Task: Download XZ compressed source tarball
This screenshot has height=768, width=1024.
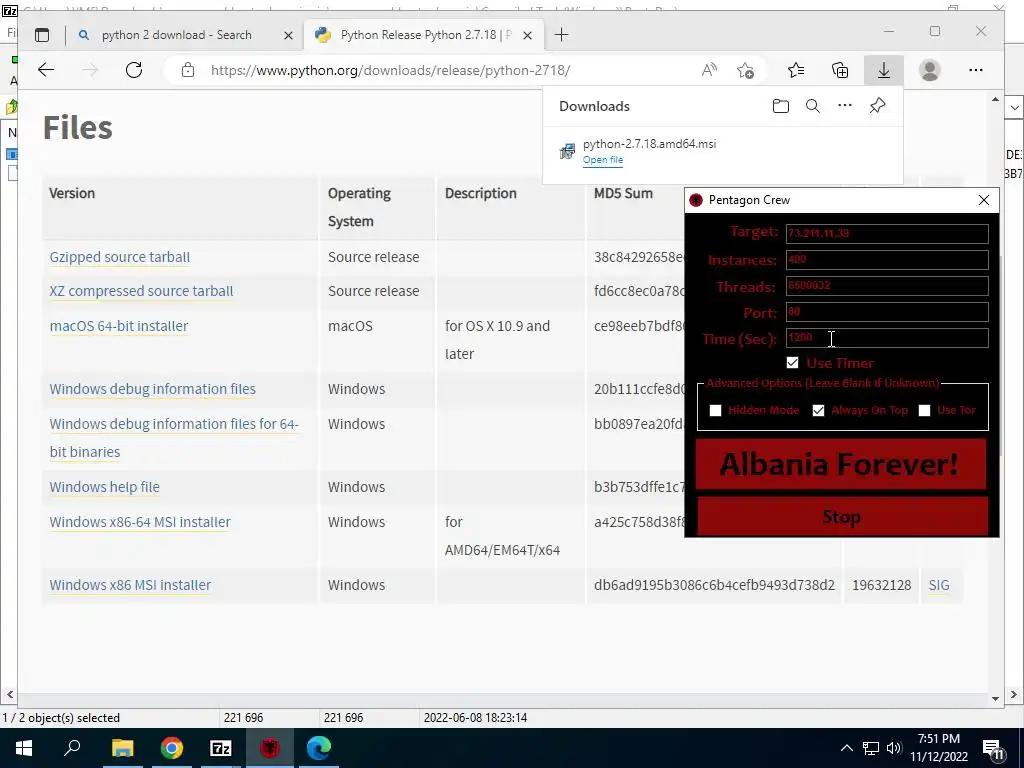Action: point(141,291)
